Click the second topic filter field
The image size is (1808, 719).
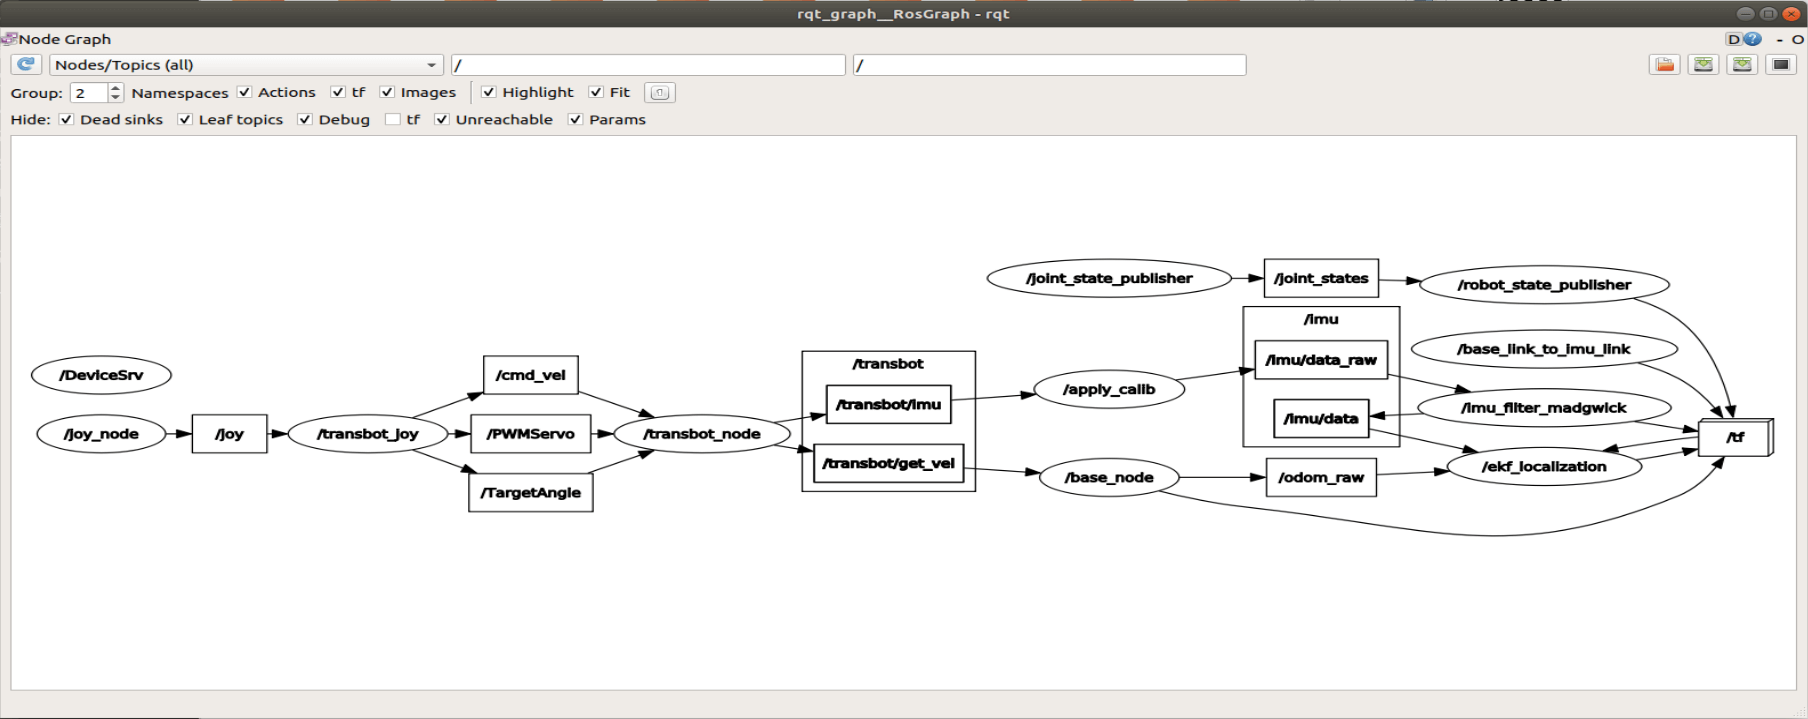coord(1049,65)
